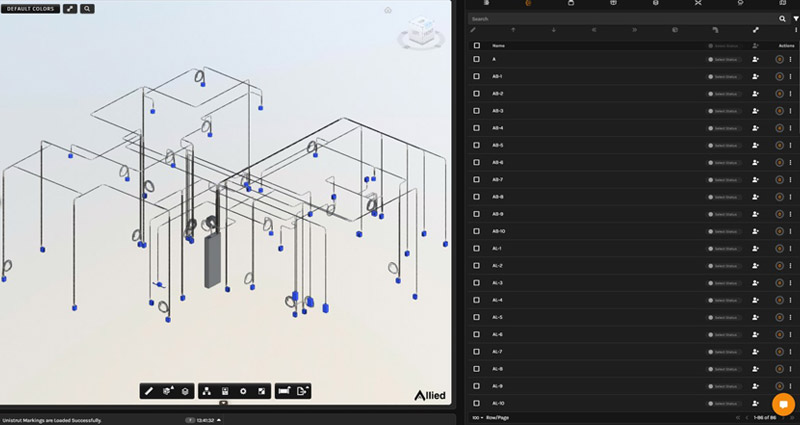Viewport: 800px width, 425px height.
Task: Open Select Status dropdown for row A
Action: point(723,60)
